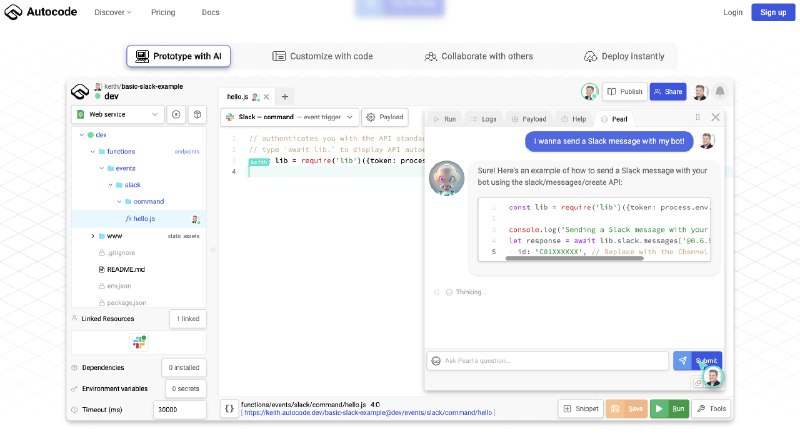800x446 pixels.
Task: Click the Payload button in editor toolbar
Action: click(x=385, y=117)
